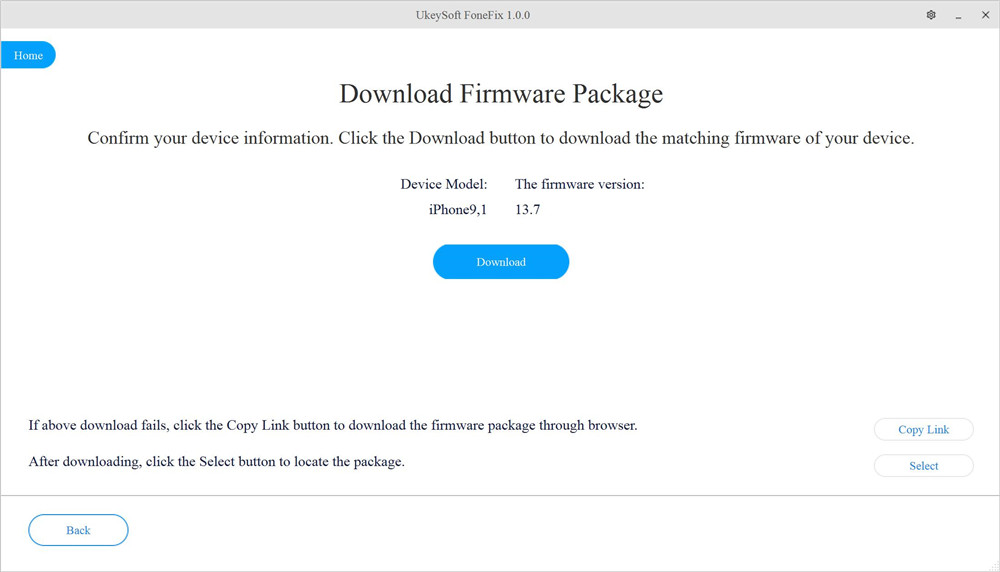Click the divider line above Back button
This screenshot has width=1000, height=572.
(500, 494)
